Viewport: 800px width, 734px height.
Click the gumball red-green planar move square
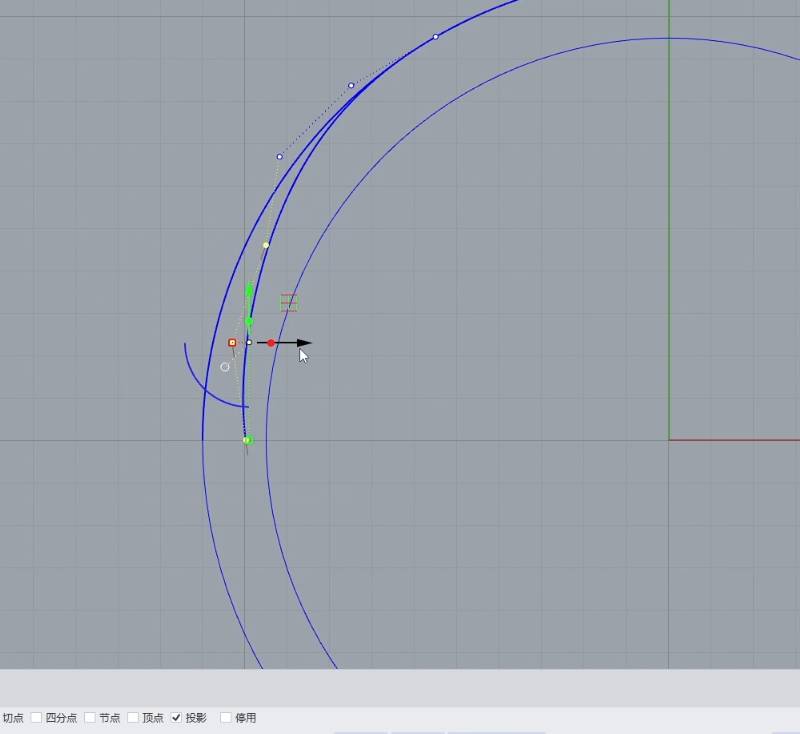[289, 302]
